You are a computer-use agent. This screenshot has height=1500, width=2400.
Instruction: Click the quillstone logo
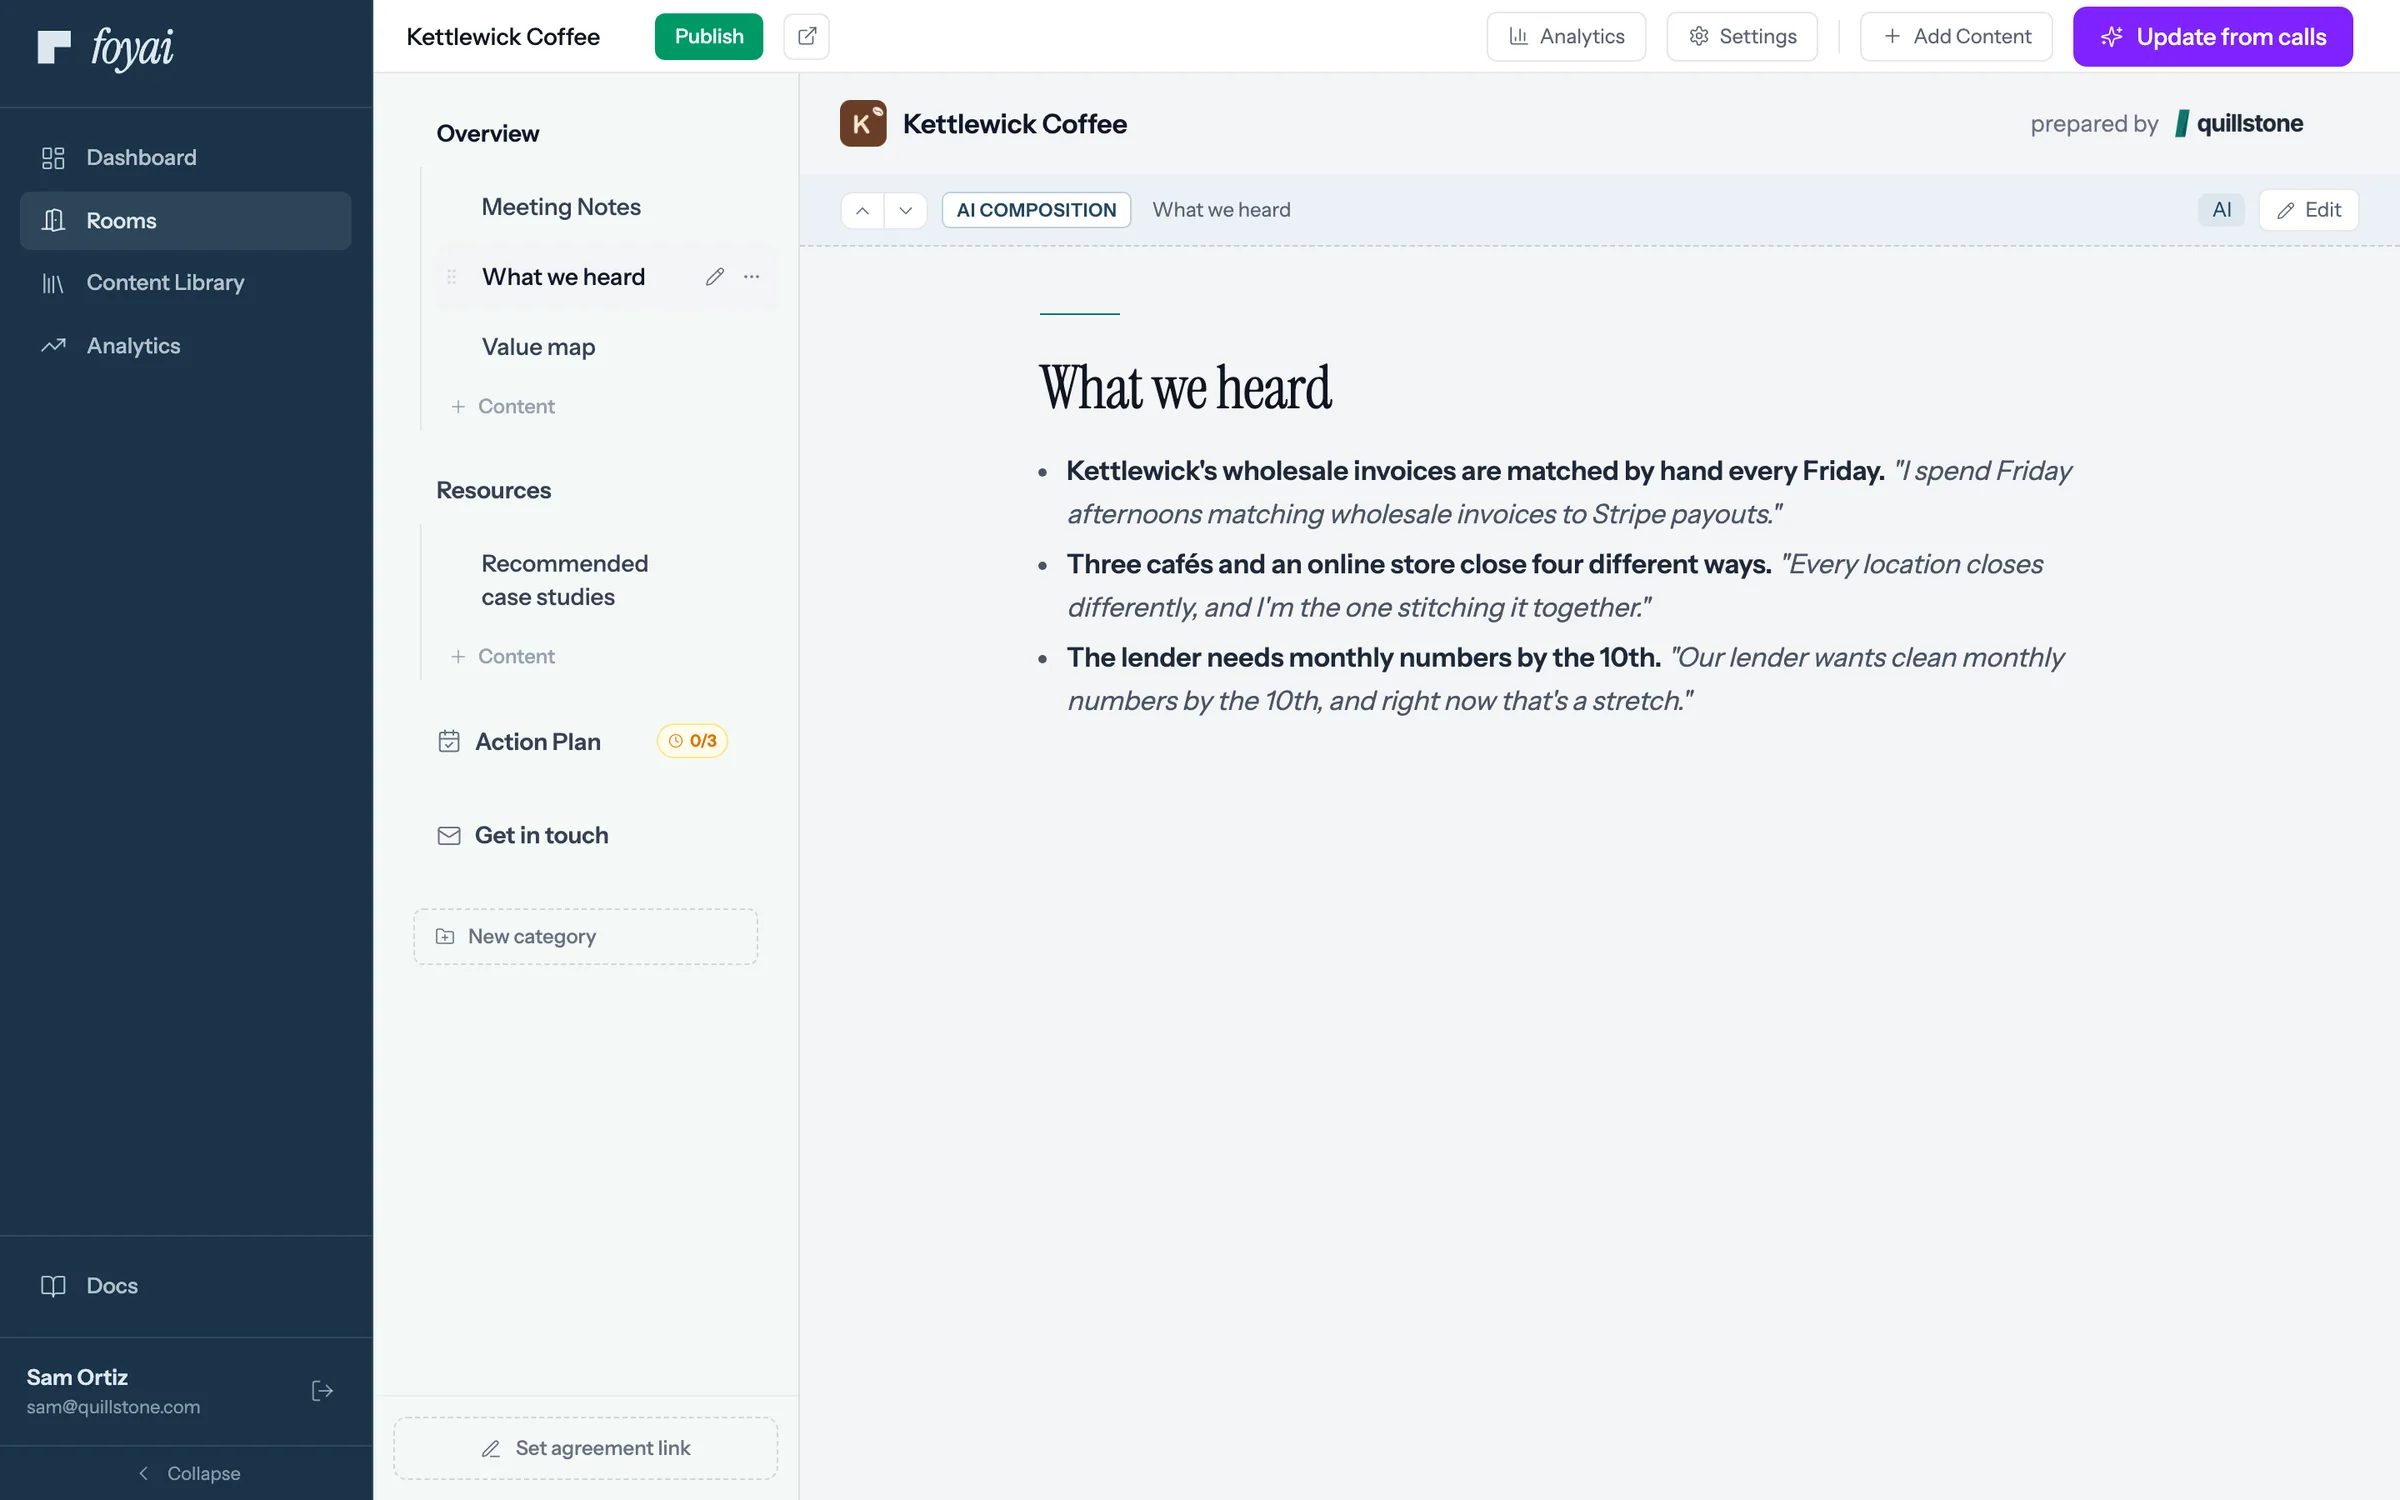click(x=2239, y=124)
